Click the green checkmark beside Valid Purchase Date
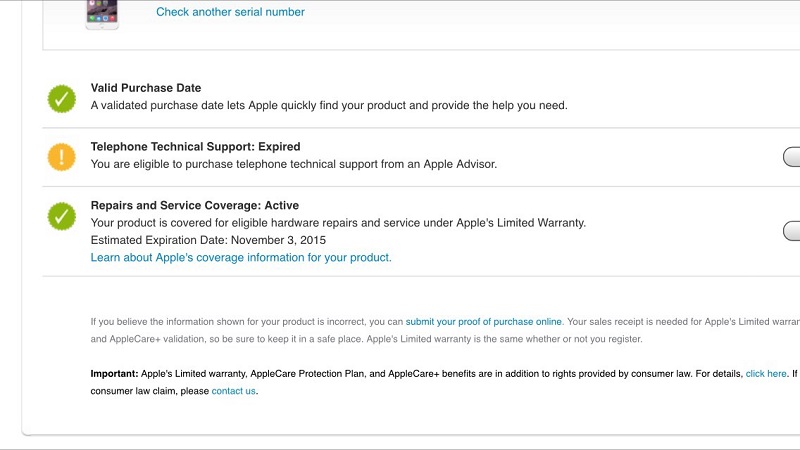 click(62, 98)
